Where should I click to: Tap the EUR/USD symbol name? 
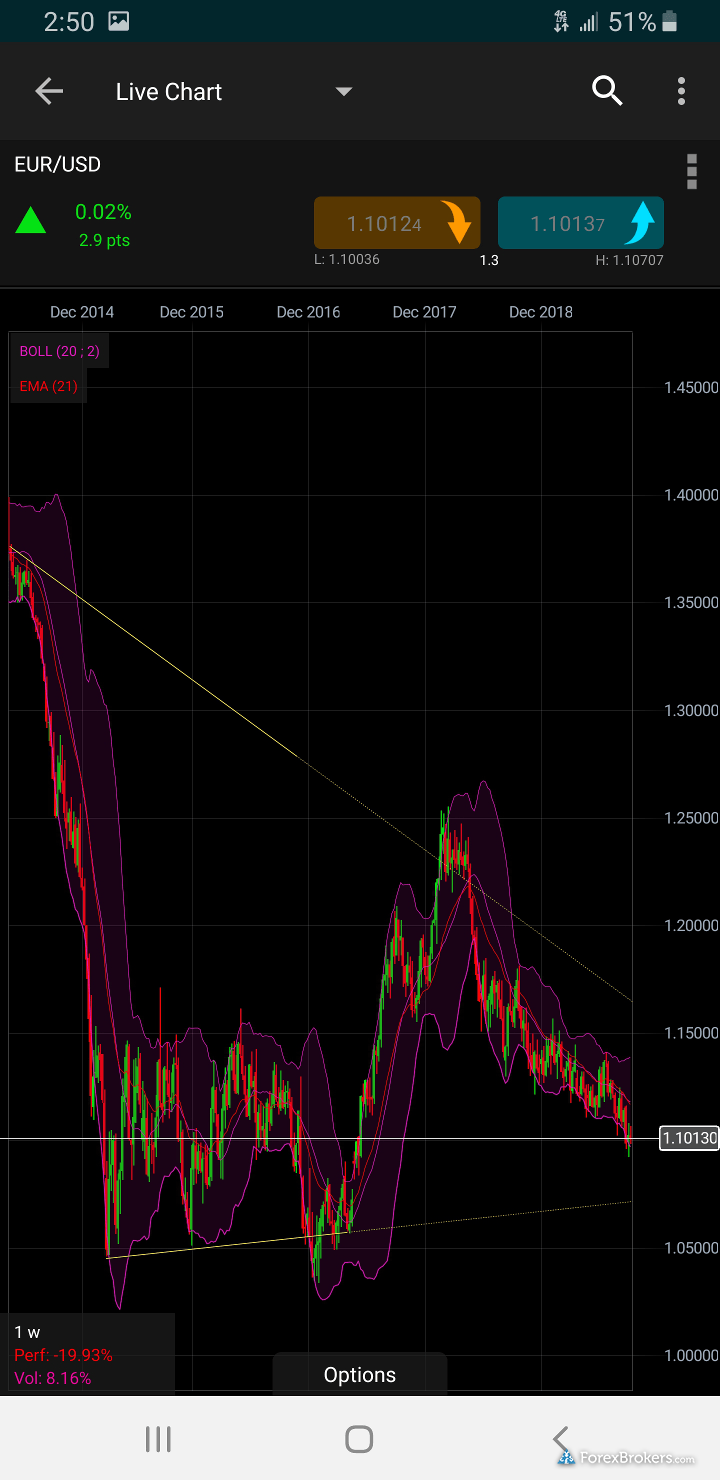click(x=58, y=165)
